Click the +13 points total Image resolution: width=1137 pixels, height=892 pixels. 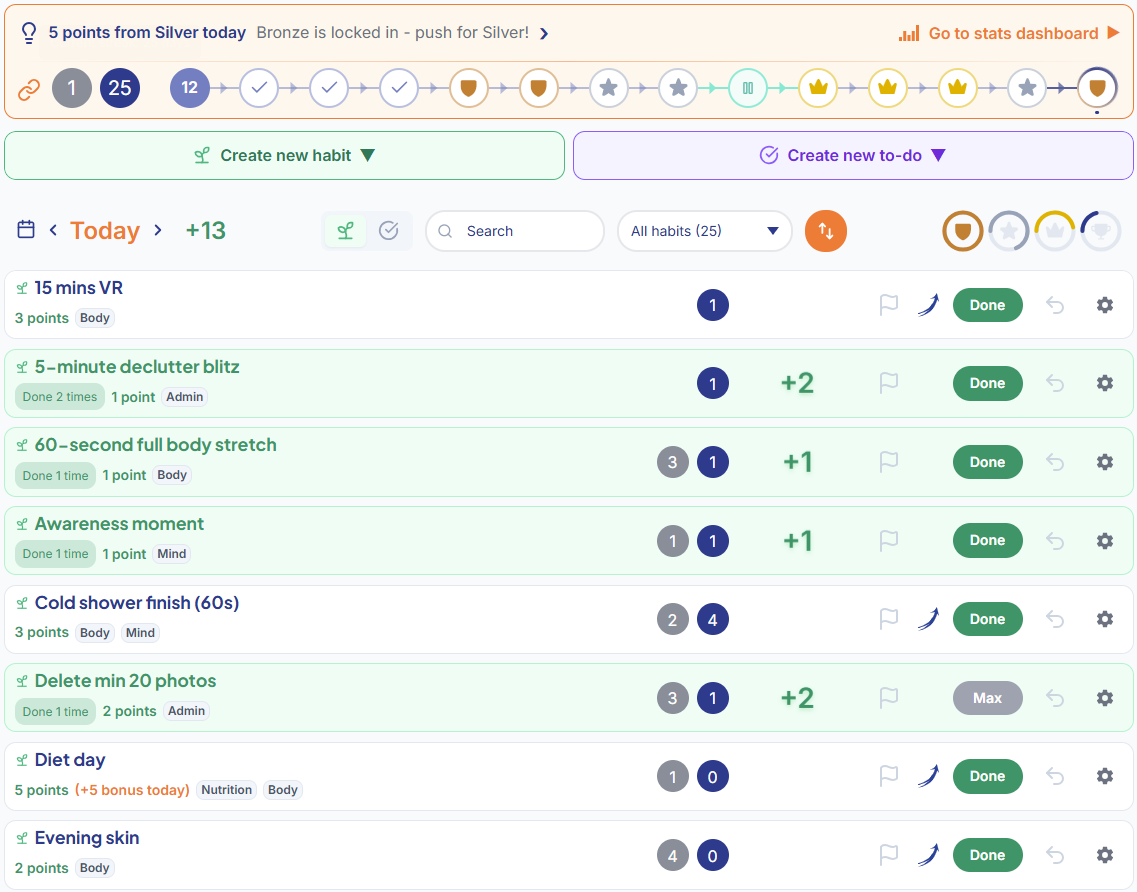point(205,231)
